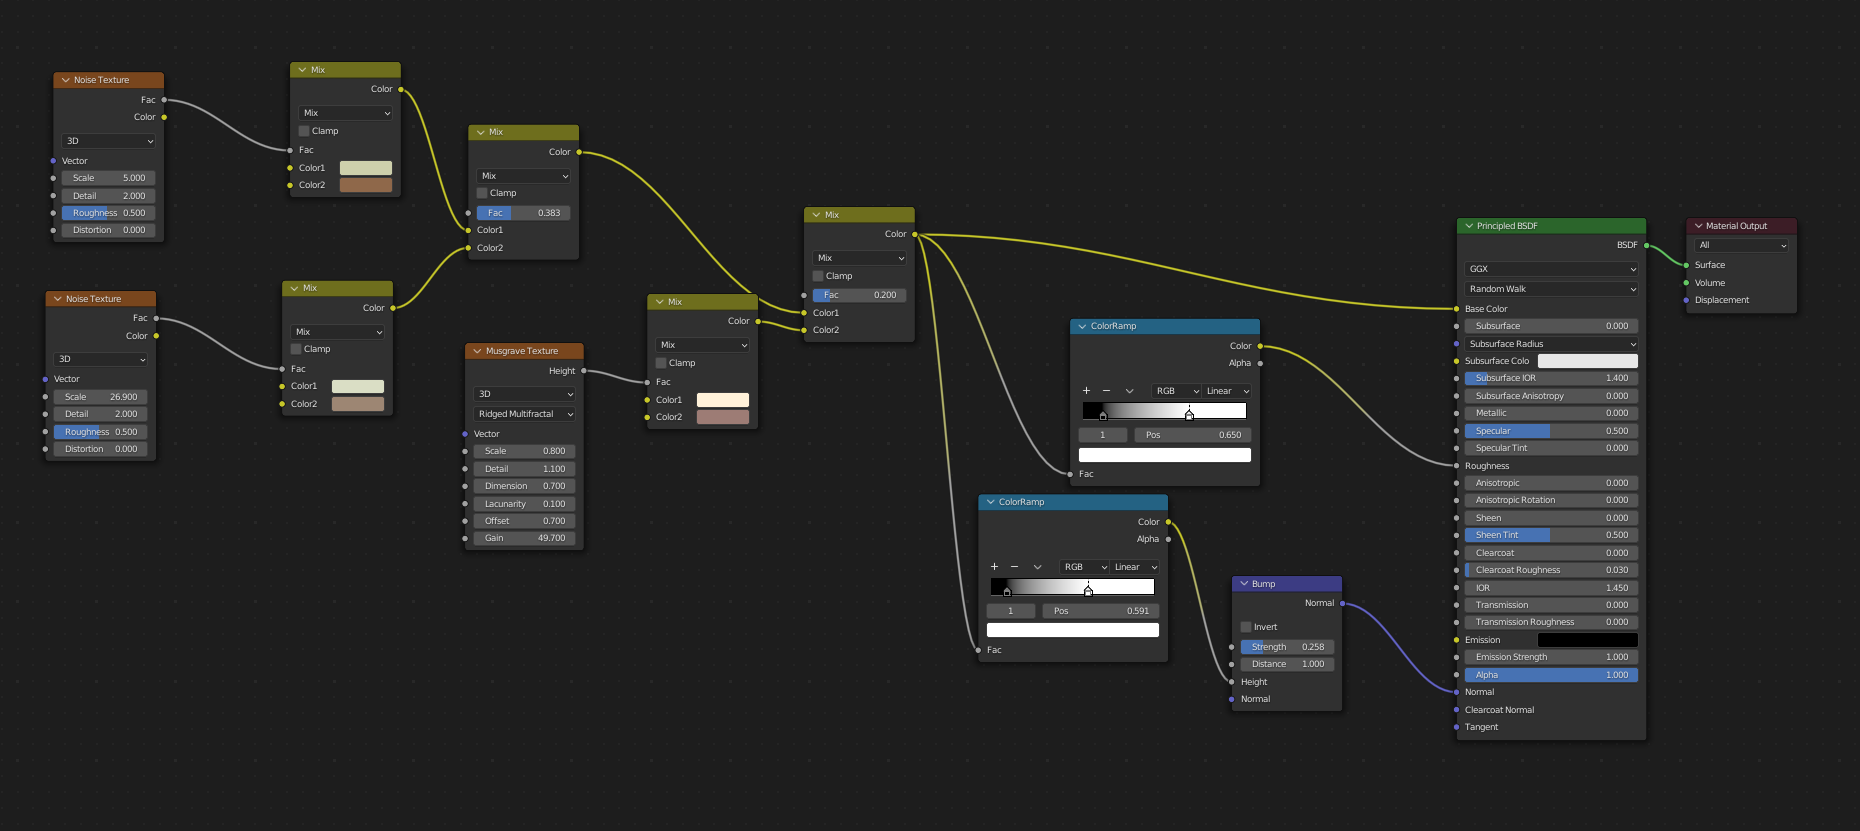This screenshot has width=1860, height=831.
Task: Click the Subsurface Color white swatch
Action: pyautogui.click(x=1587, y=361)
